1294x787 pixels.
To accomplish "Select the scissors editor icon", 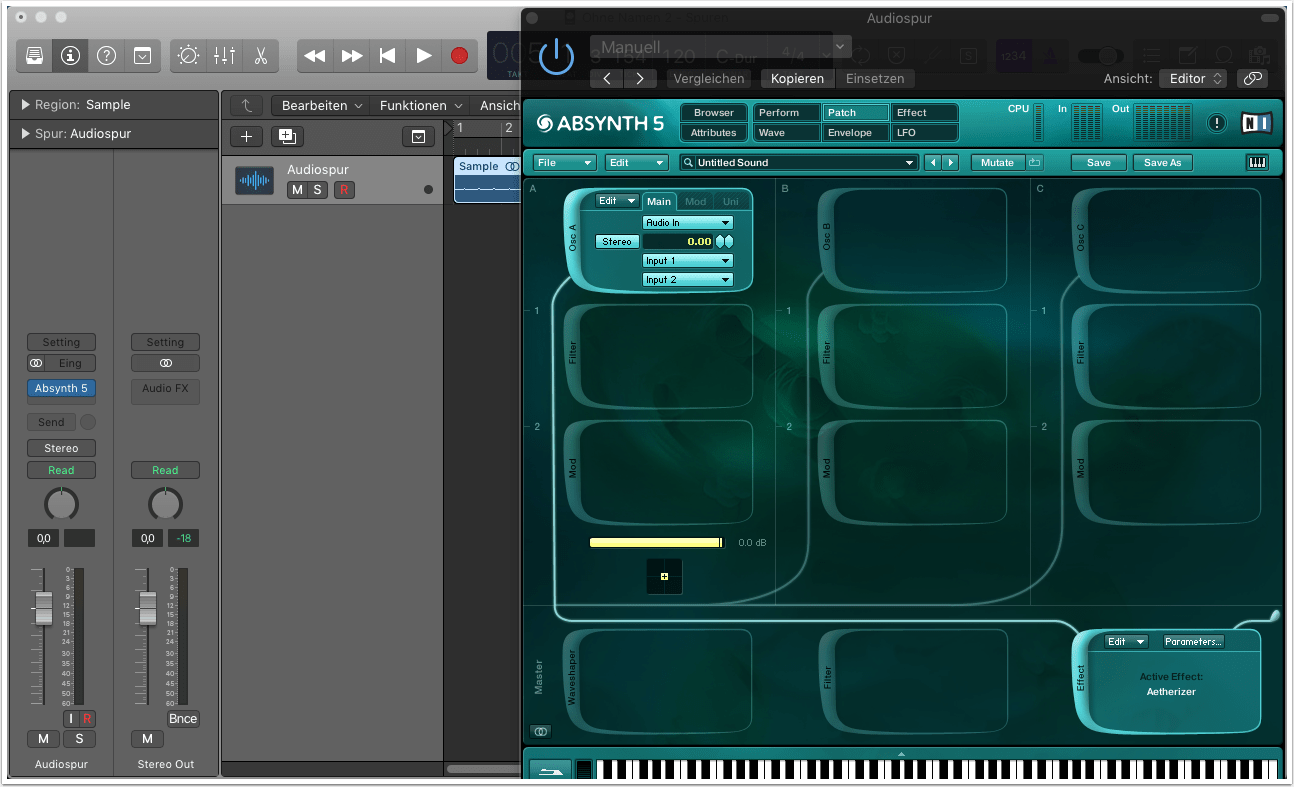I will [x=260, y=56].
